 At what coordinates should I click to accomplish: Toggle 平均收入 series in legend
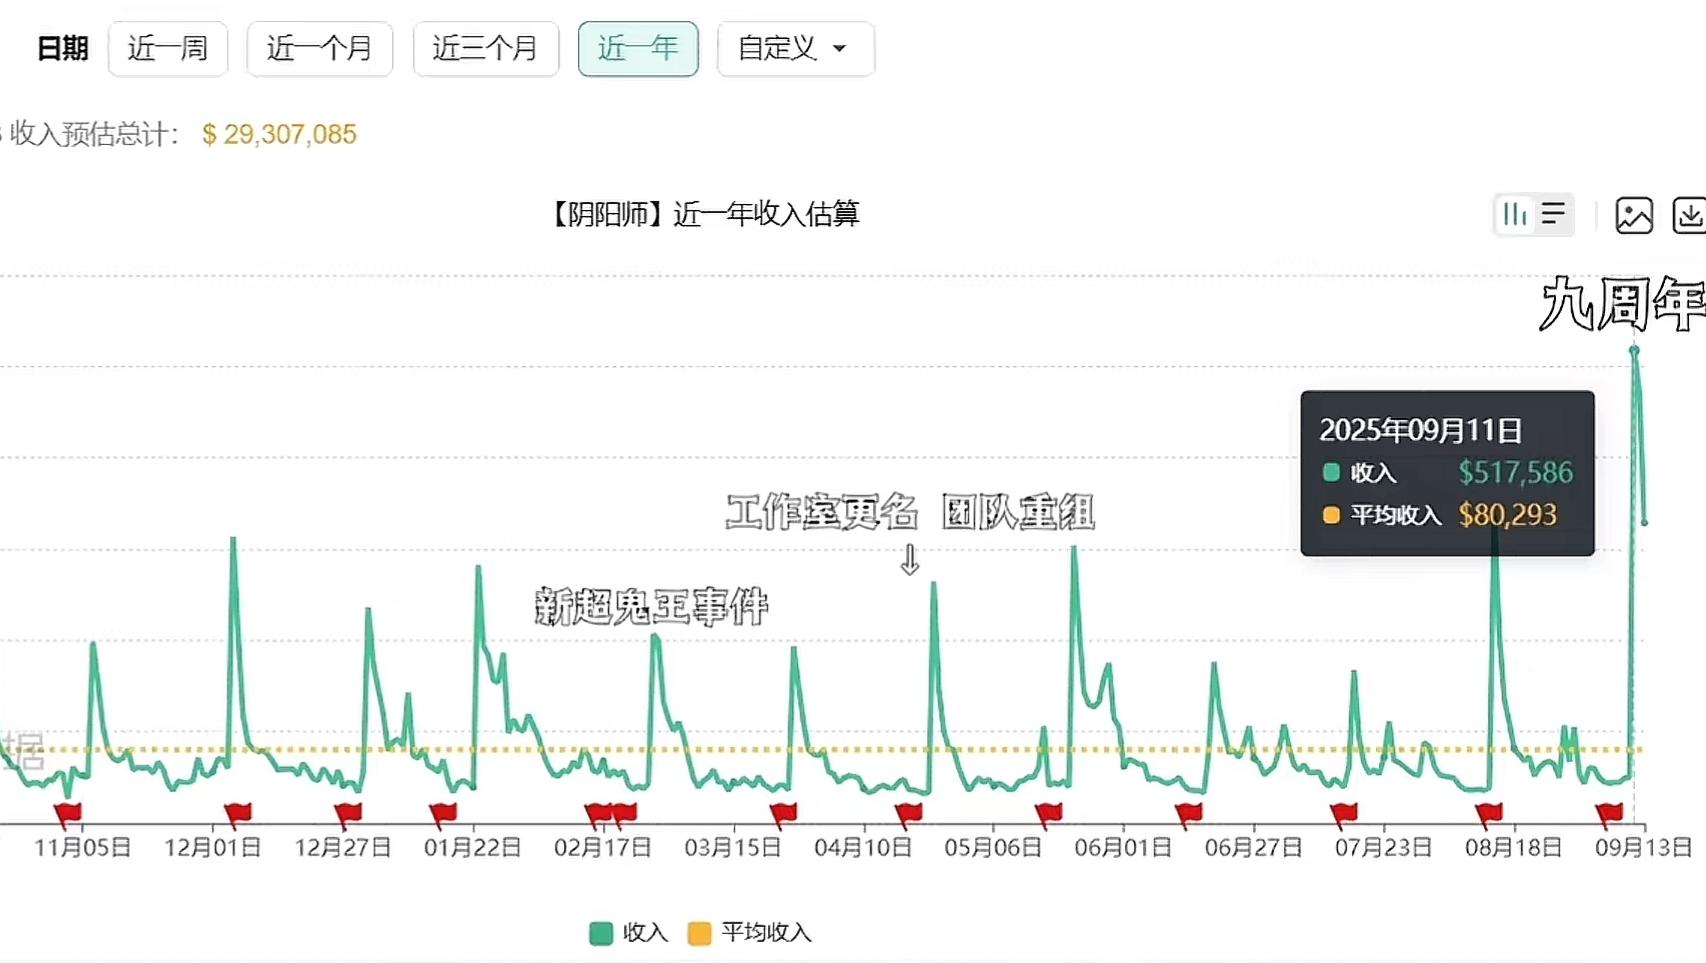(750, 933)
